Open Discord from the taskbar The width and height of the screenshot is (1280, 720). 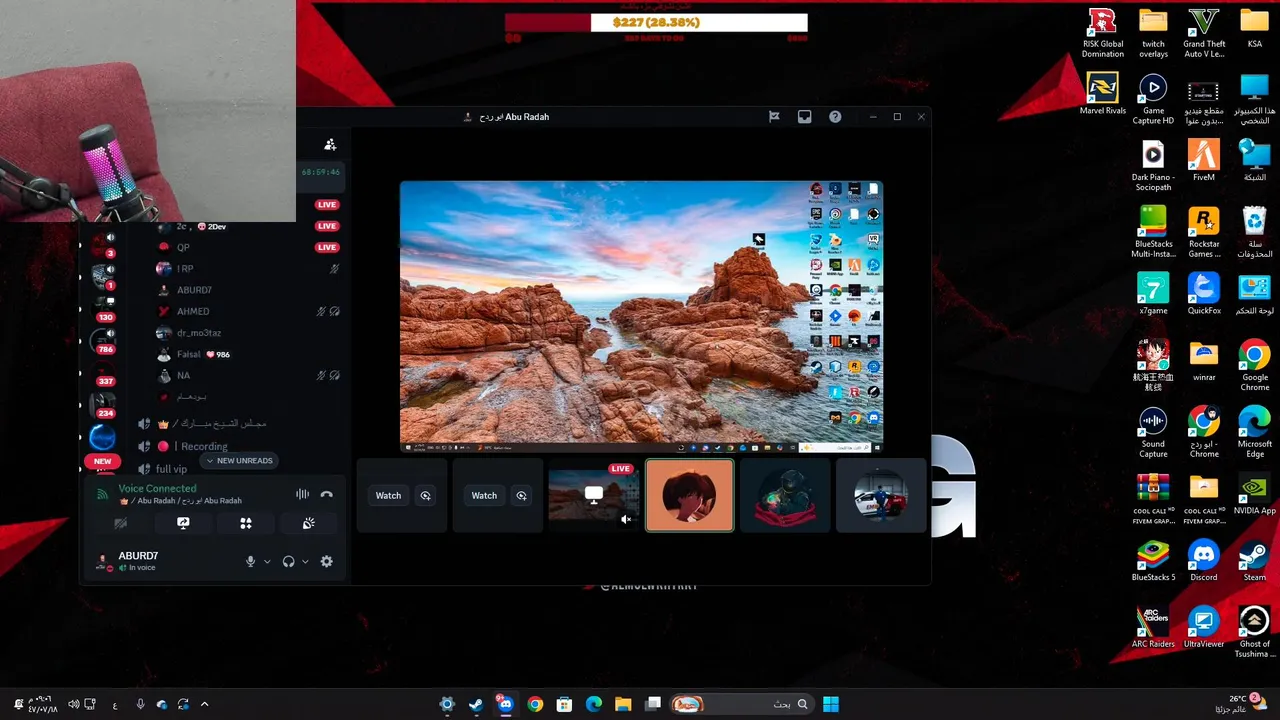tap(505, 704)
